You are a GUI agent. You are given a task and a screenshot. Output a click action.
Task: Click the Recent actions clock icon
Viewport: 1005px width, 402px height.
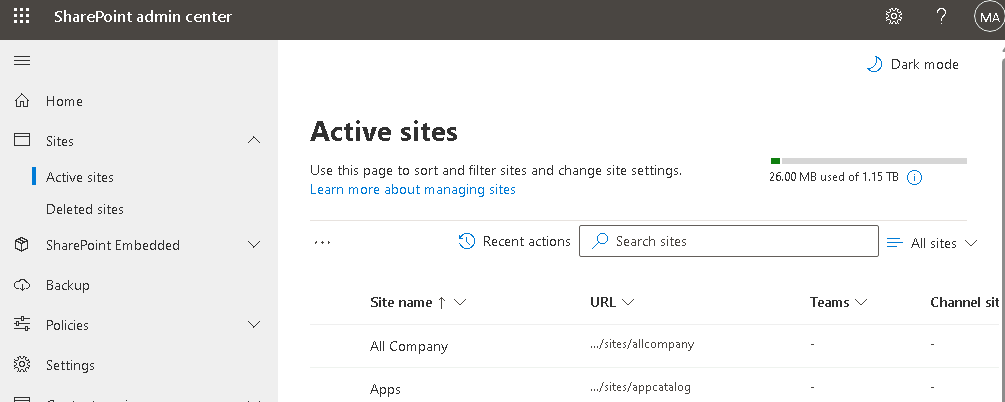467,241
